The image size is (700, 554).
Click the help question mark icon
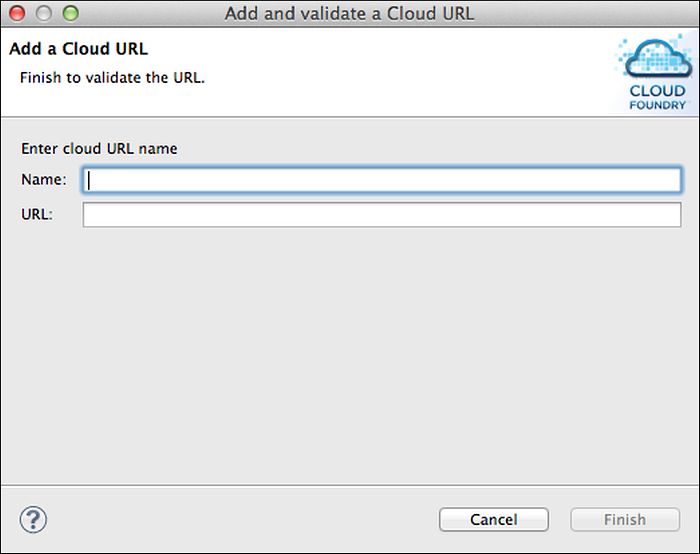pos(34,519)
